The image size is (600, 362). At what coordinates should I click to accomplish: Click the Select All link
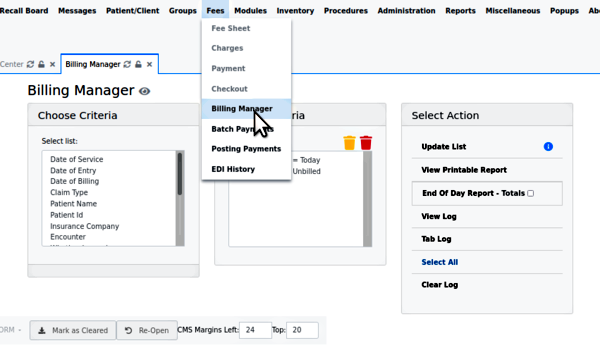(x=440, y=262)
